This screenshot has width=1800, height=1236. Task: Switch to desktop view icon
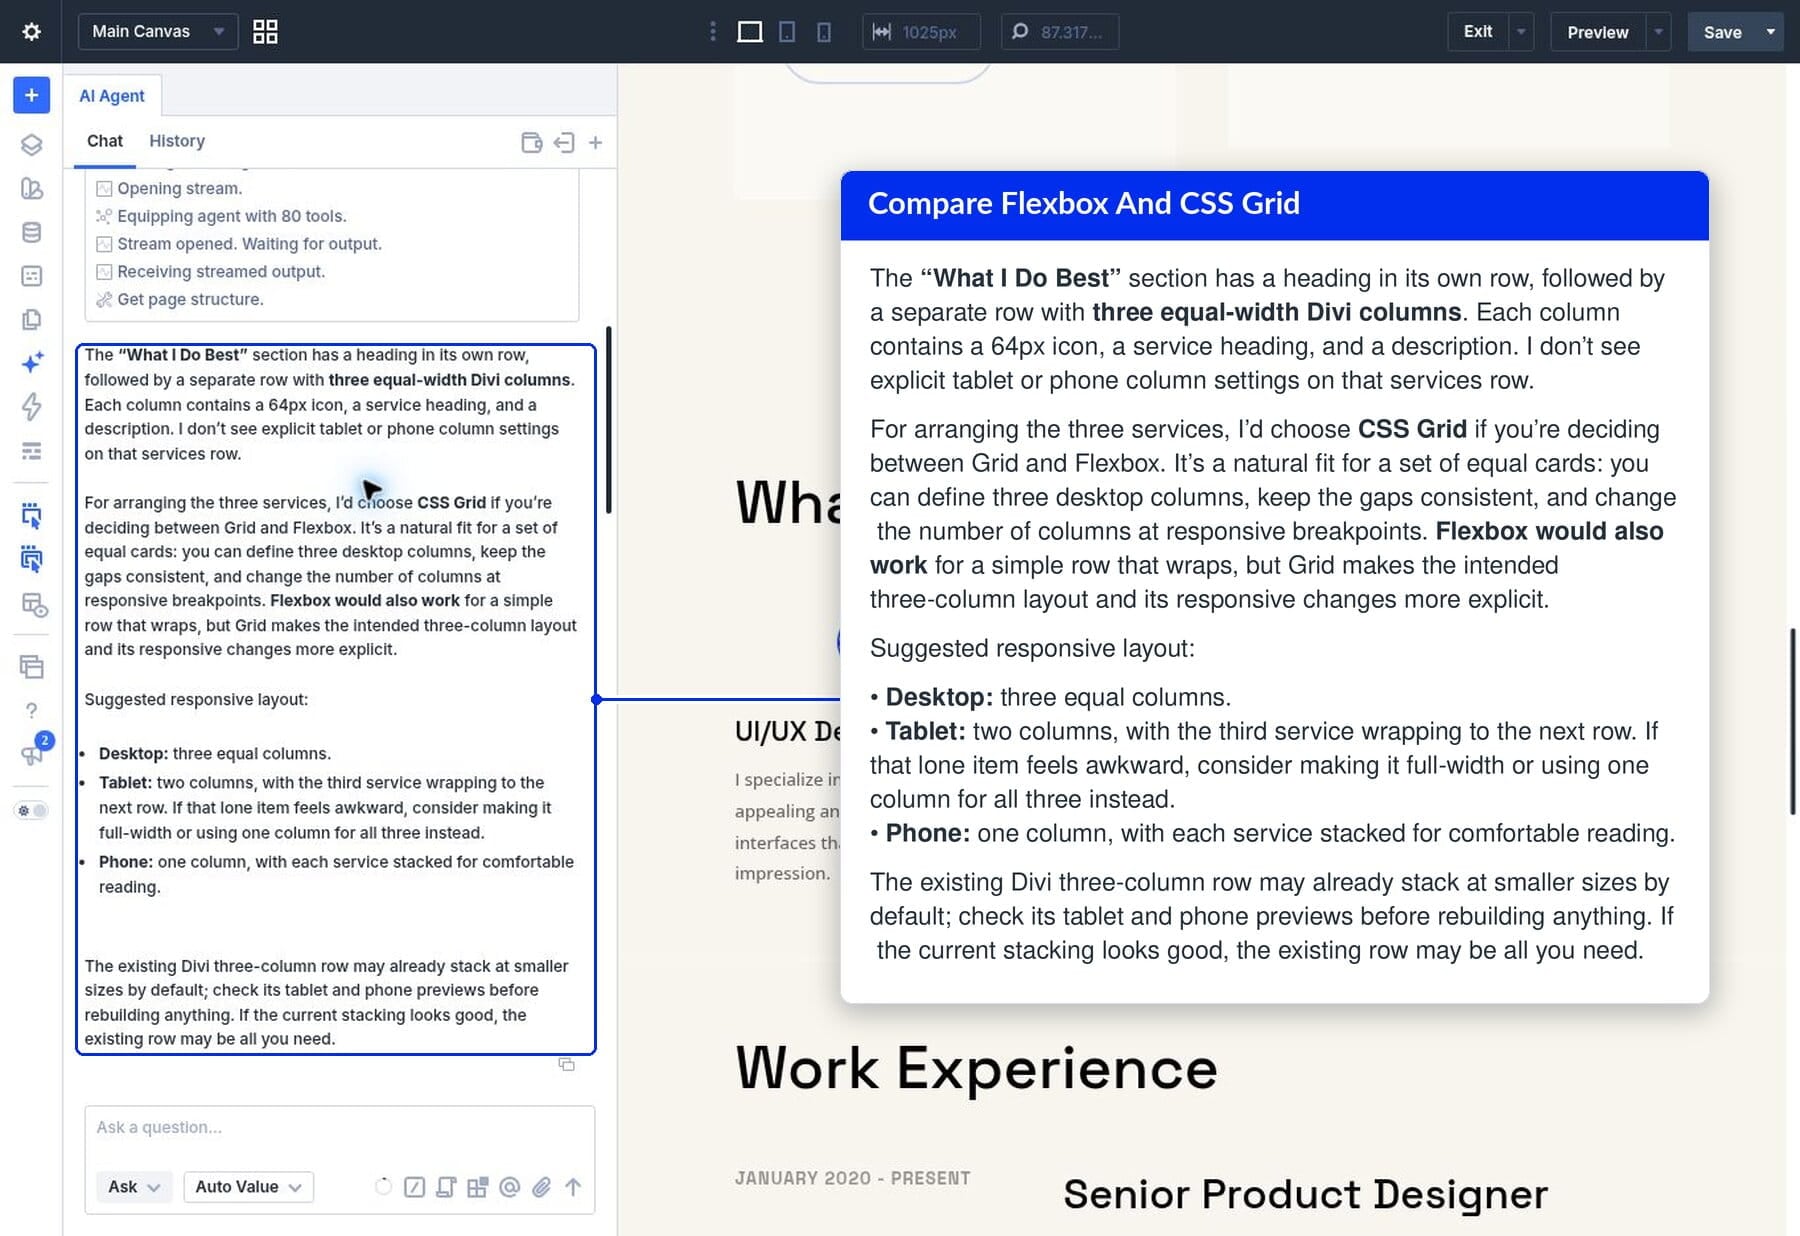coord(750,32)
